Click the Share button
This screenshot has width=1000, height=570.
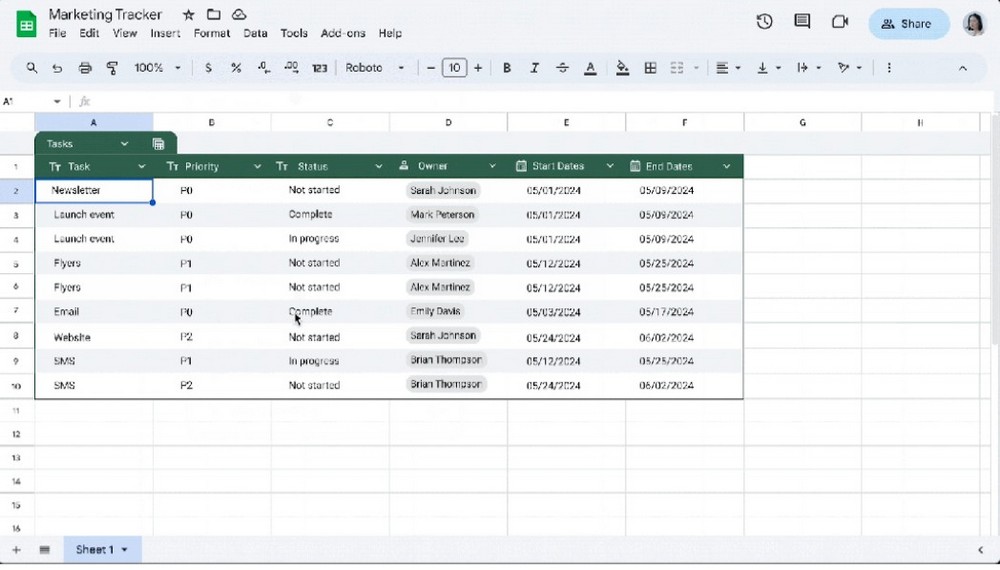pyautogui.click(x=908, y=24)
